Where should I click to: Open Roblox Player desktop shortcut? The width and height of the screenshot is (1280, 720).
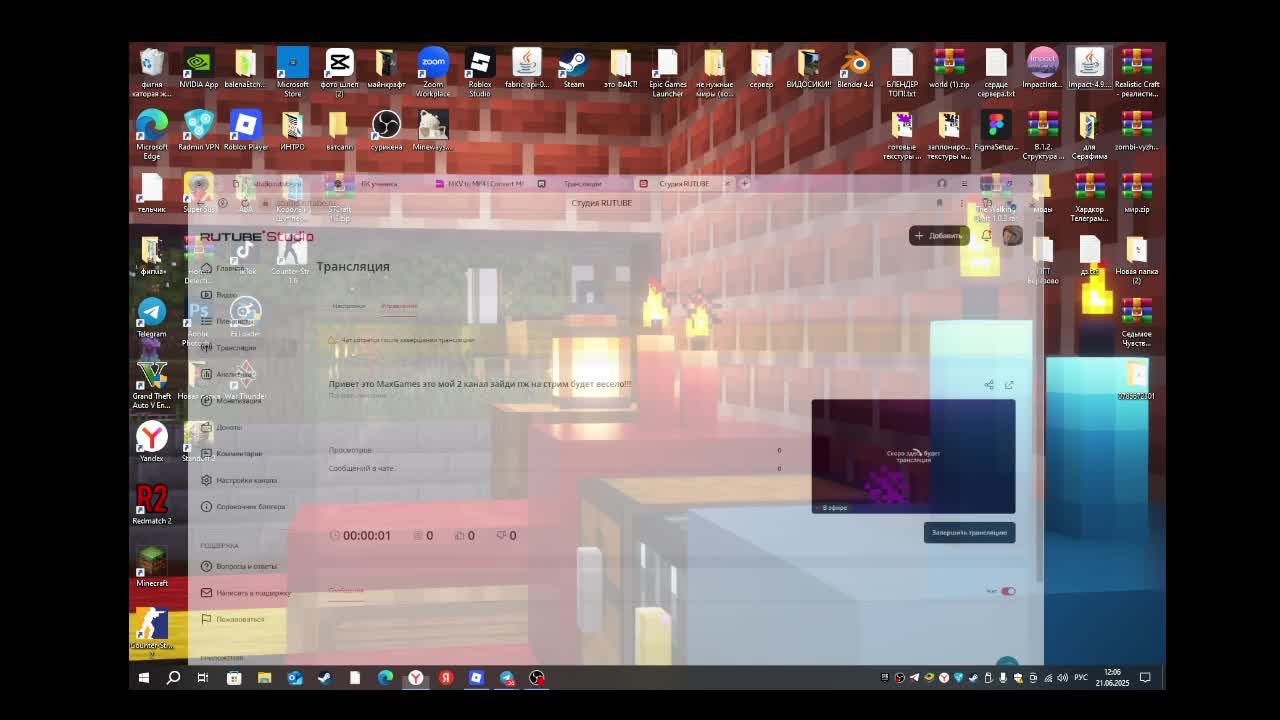tap(245, 132)
